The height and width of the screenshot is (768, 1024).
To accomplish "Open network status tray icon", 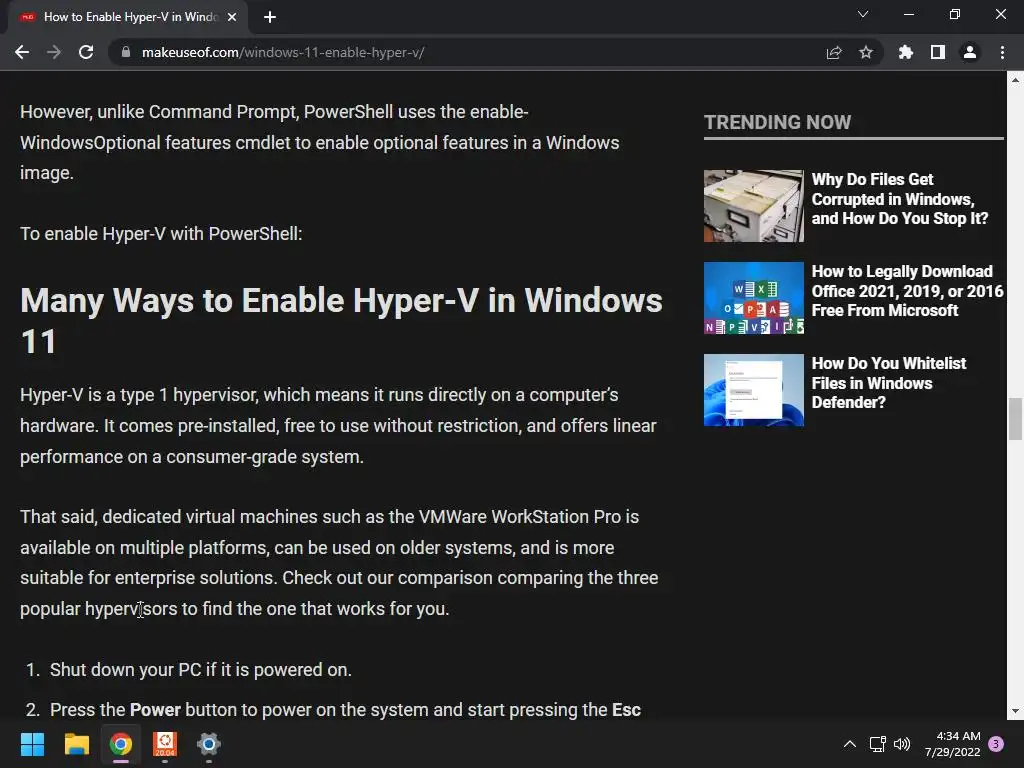I will [x=877, y=744].
